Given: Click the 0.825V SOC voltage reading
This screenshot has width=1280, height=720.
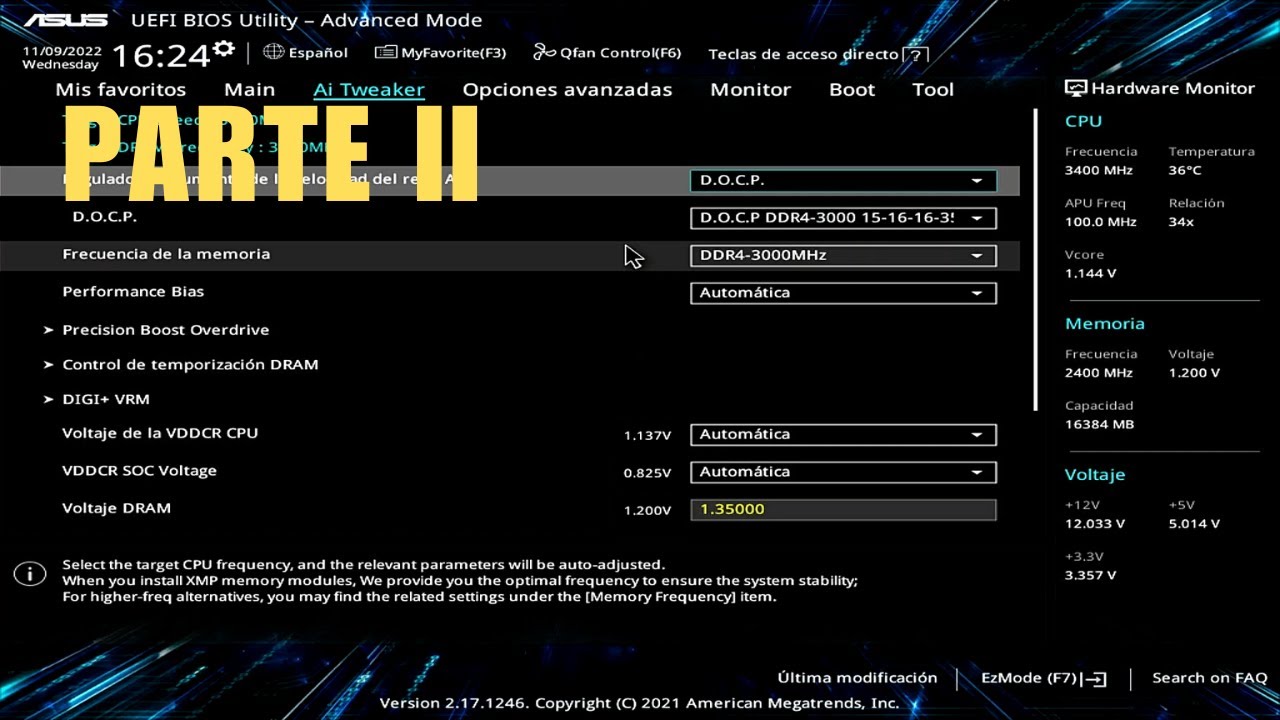Looking at the screenshot, I should pos(647,473).
